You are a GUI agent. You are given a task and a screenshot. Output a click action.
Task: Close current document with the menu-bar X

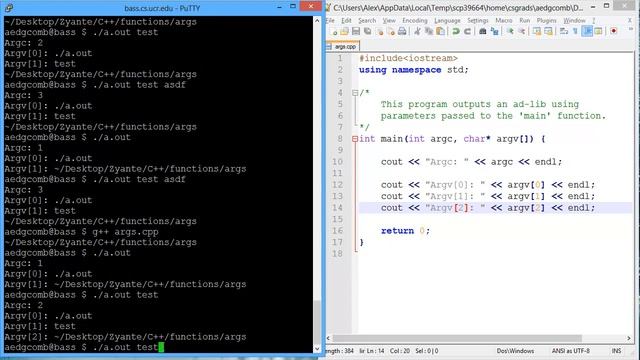click(630, 20)
